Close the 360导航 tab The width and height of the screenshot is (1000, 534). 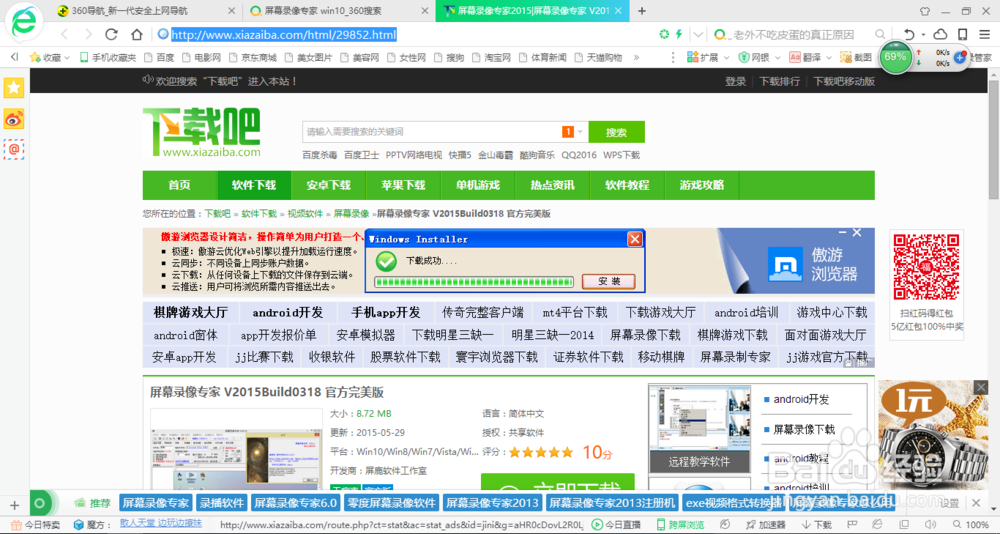pyautogui.click(x=232, y=11)
